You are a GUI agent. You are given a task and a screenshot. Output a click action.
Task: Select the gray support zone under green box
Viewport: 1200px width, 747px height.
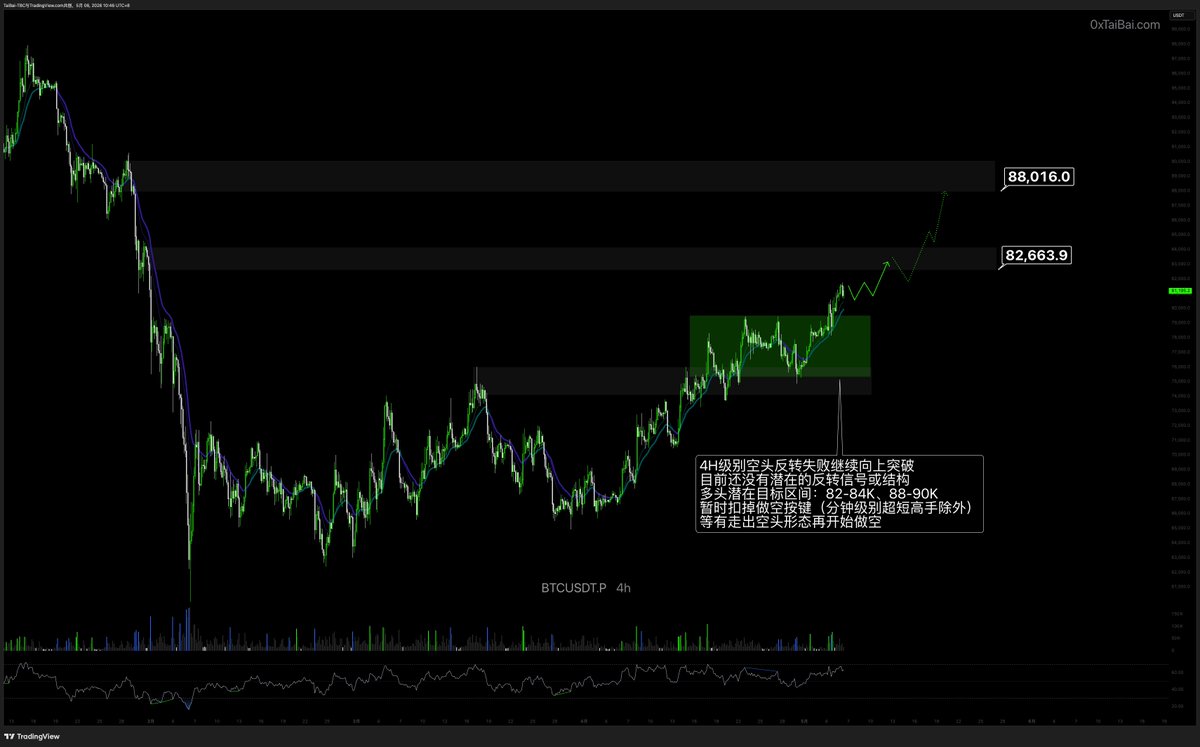(x=672, y=381)
